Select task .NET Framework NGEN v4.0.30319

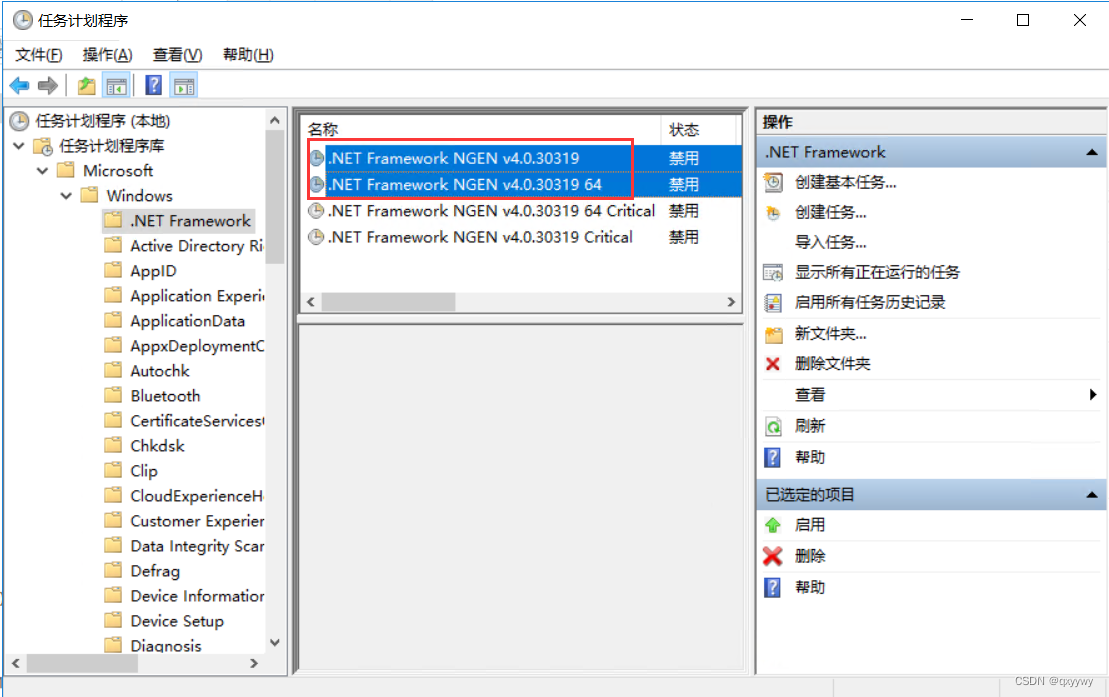[454, 159]
